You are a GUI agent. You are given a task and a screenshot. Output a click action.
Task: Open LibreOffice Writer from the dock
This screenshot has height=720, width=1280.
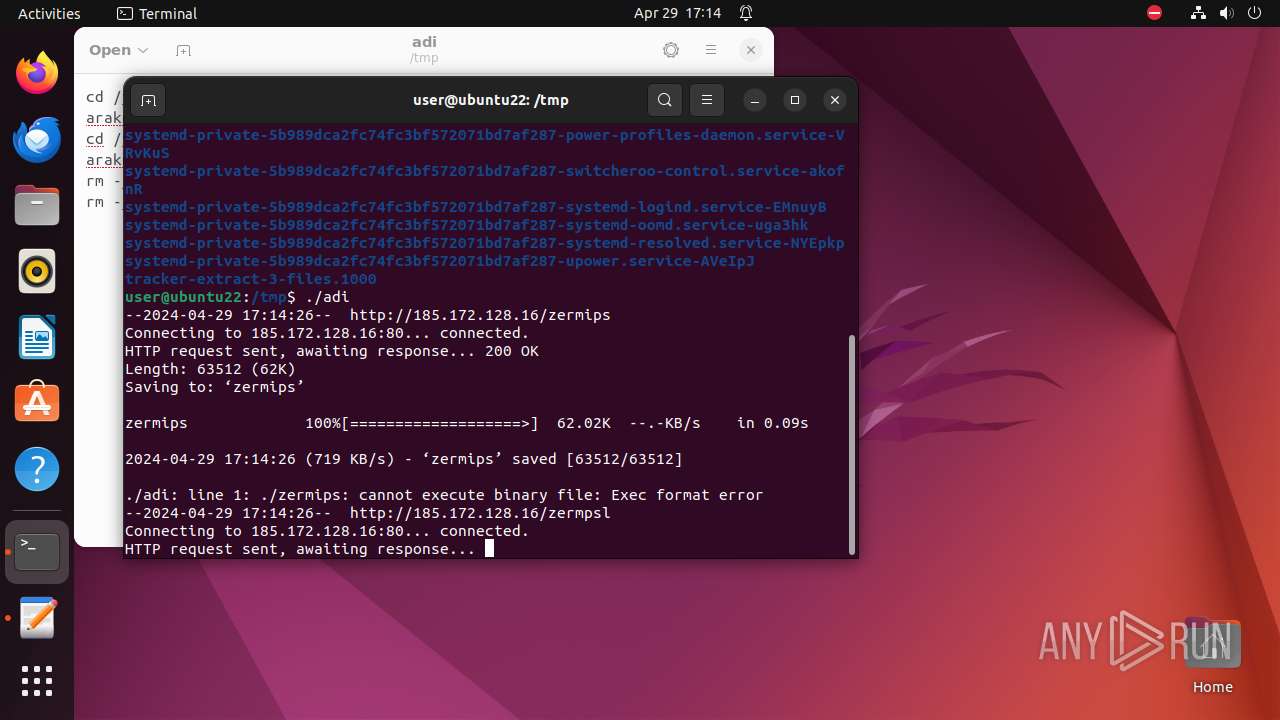37,337
